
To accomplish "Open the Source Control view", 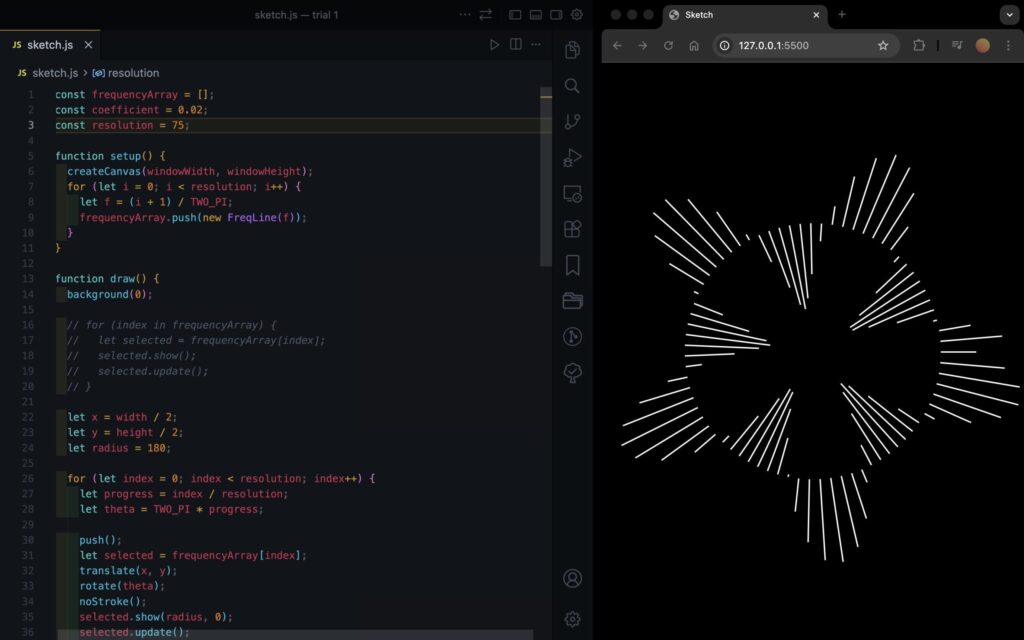I will point(573,121).
